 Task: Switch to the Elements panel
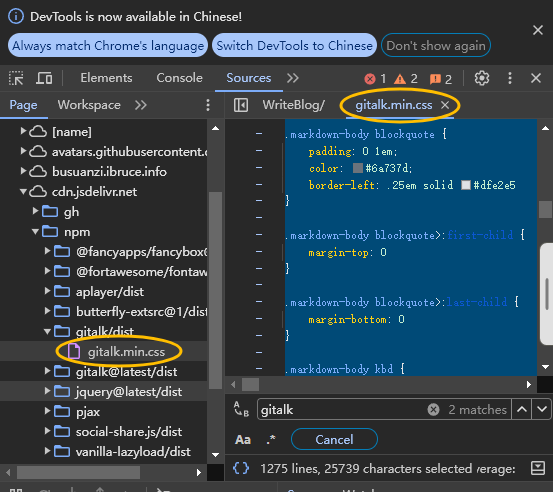(106, 78)
